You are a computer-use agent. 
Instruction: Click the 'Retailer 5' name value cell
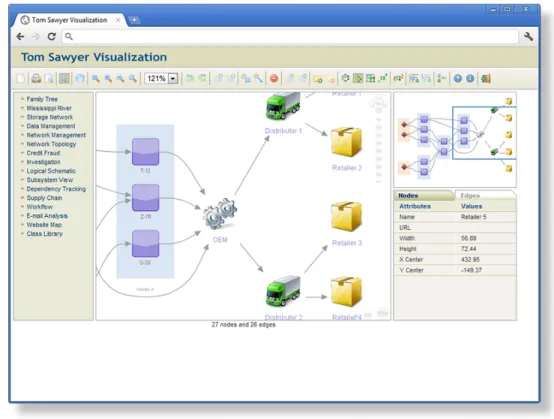[473, 217]
